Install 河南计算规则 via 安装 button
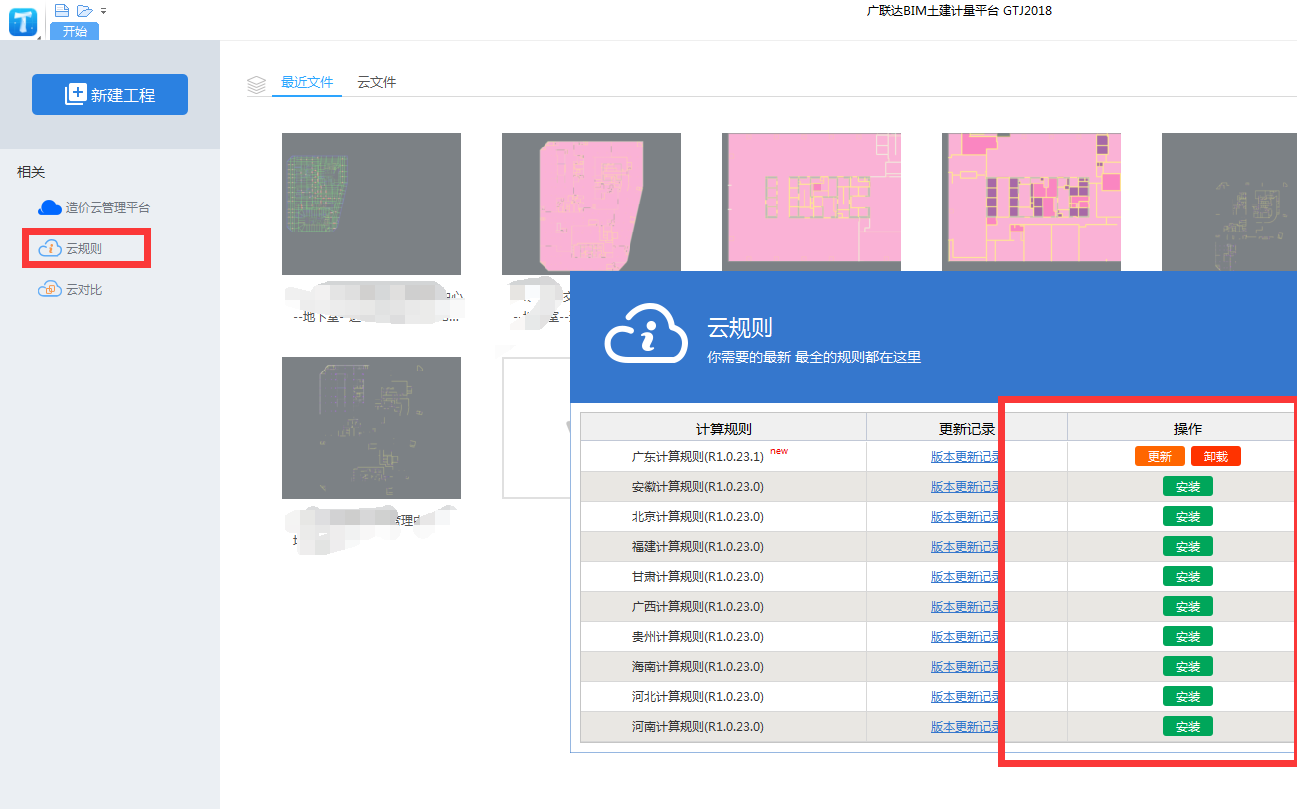This screenshot has height=809, width=1297. point(1188,726)
